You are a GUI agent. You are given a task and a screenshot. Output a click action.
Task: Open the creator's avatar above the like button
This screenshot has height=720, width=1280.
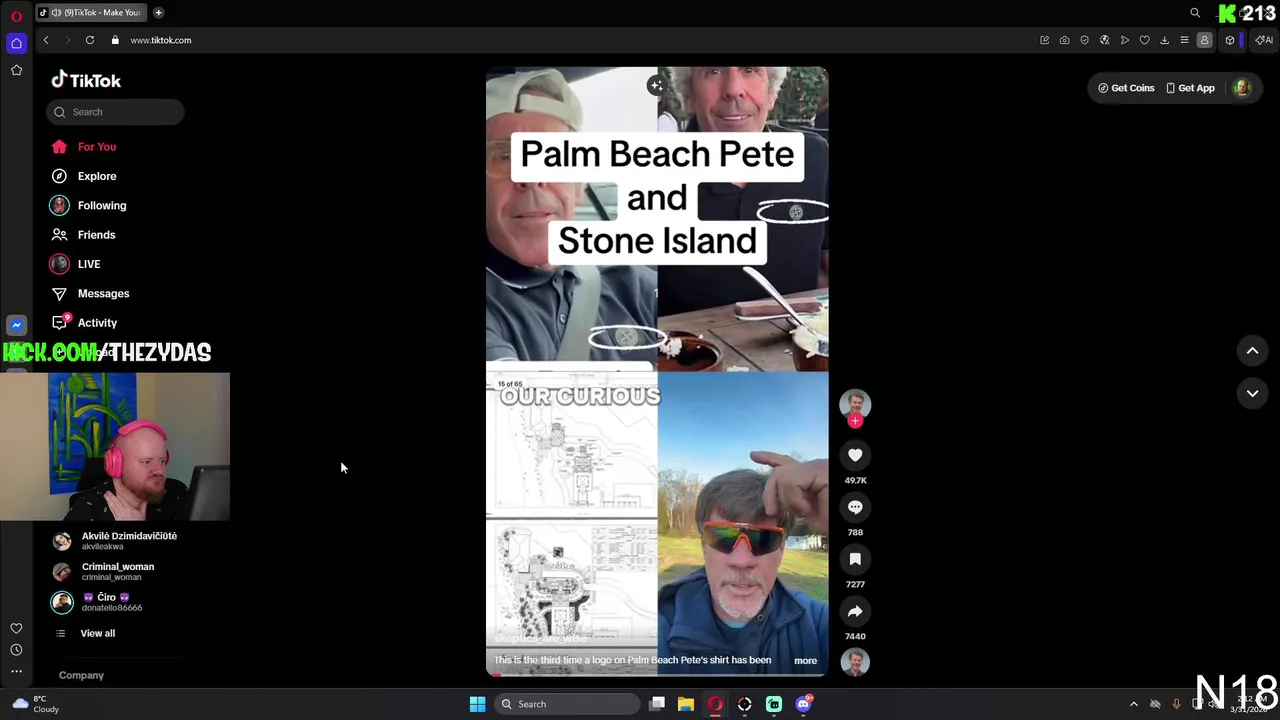(855, 403)
